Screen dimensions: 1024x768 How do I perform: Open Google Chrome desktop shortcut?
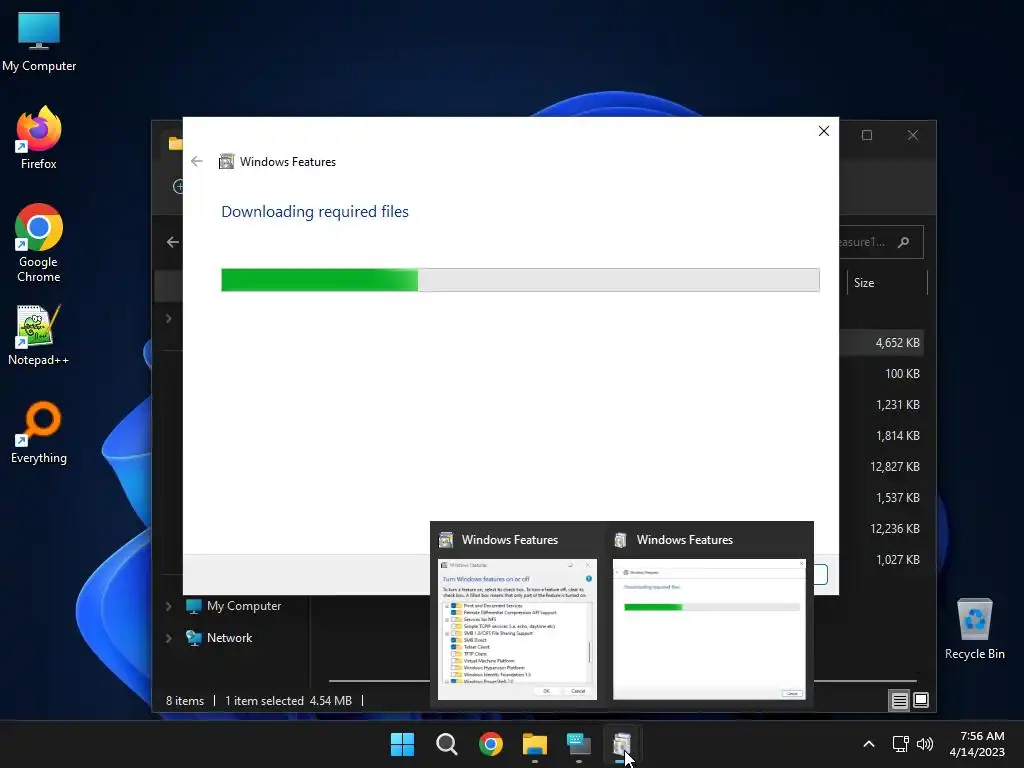[39, 243]
